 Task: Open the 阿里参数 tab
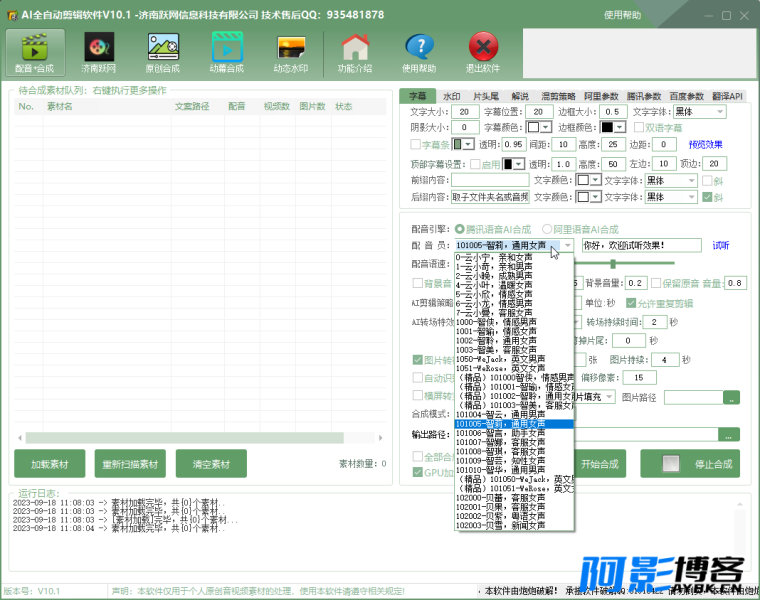pos(601,96)
